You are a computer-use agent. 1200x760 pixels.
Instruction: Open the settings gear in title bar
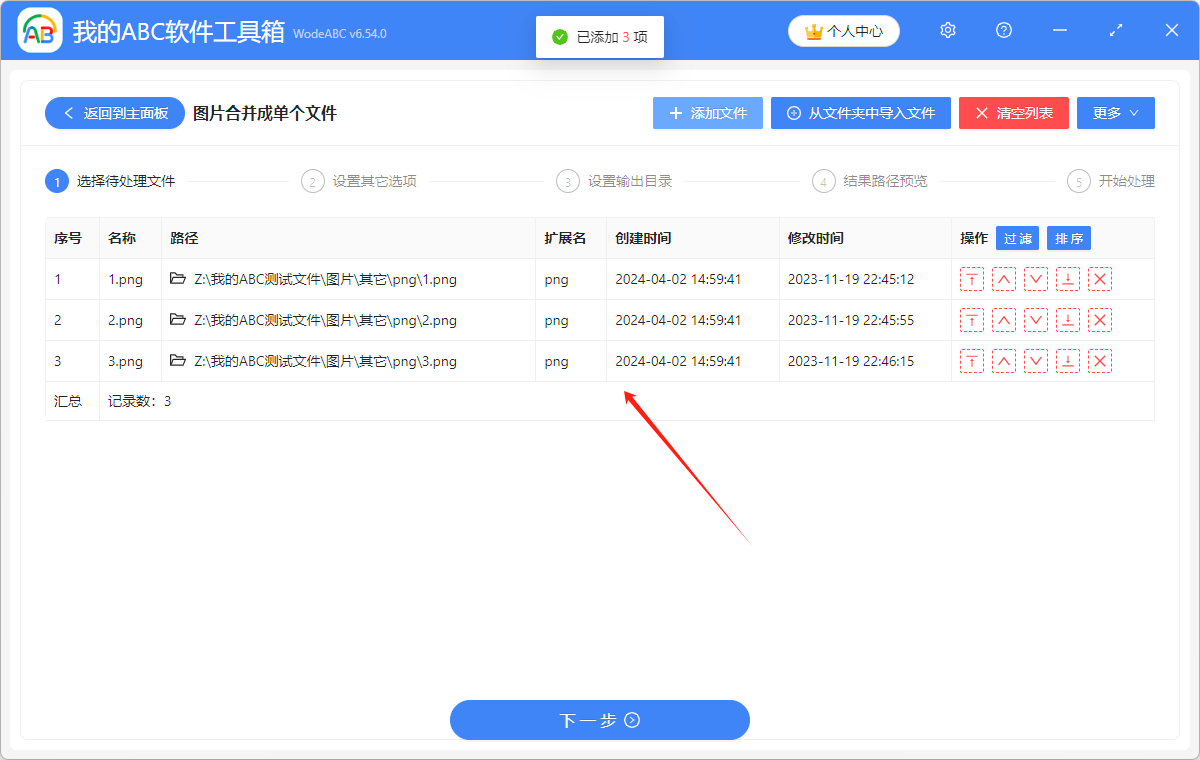pos(948,31)
